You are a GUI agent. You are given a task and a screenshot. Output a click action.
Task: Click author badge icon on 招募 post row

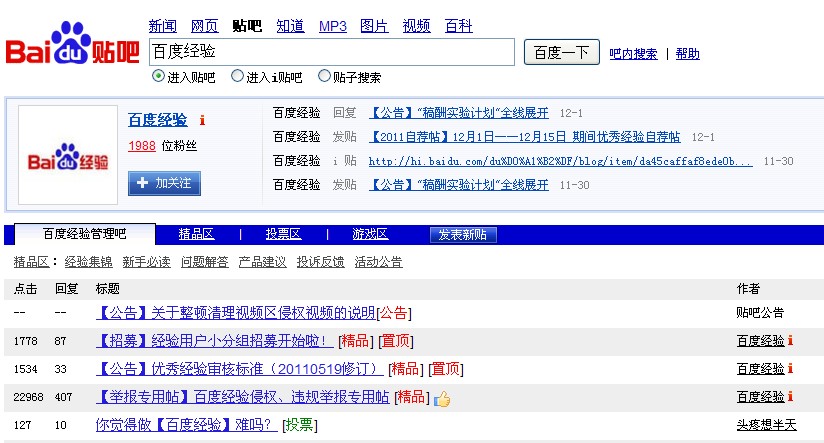pos(790,341)
